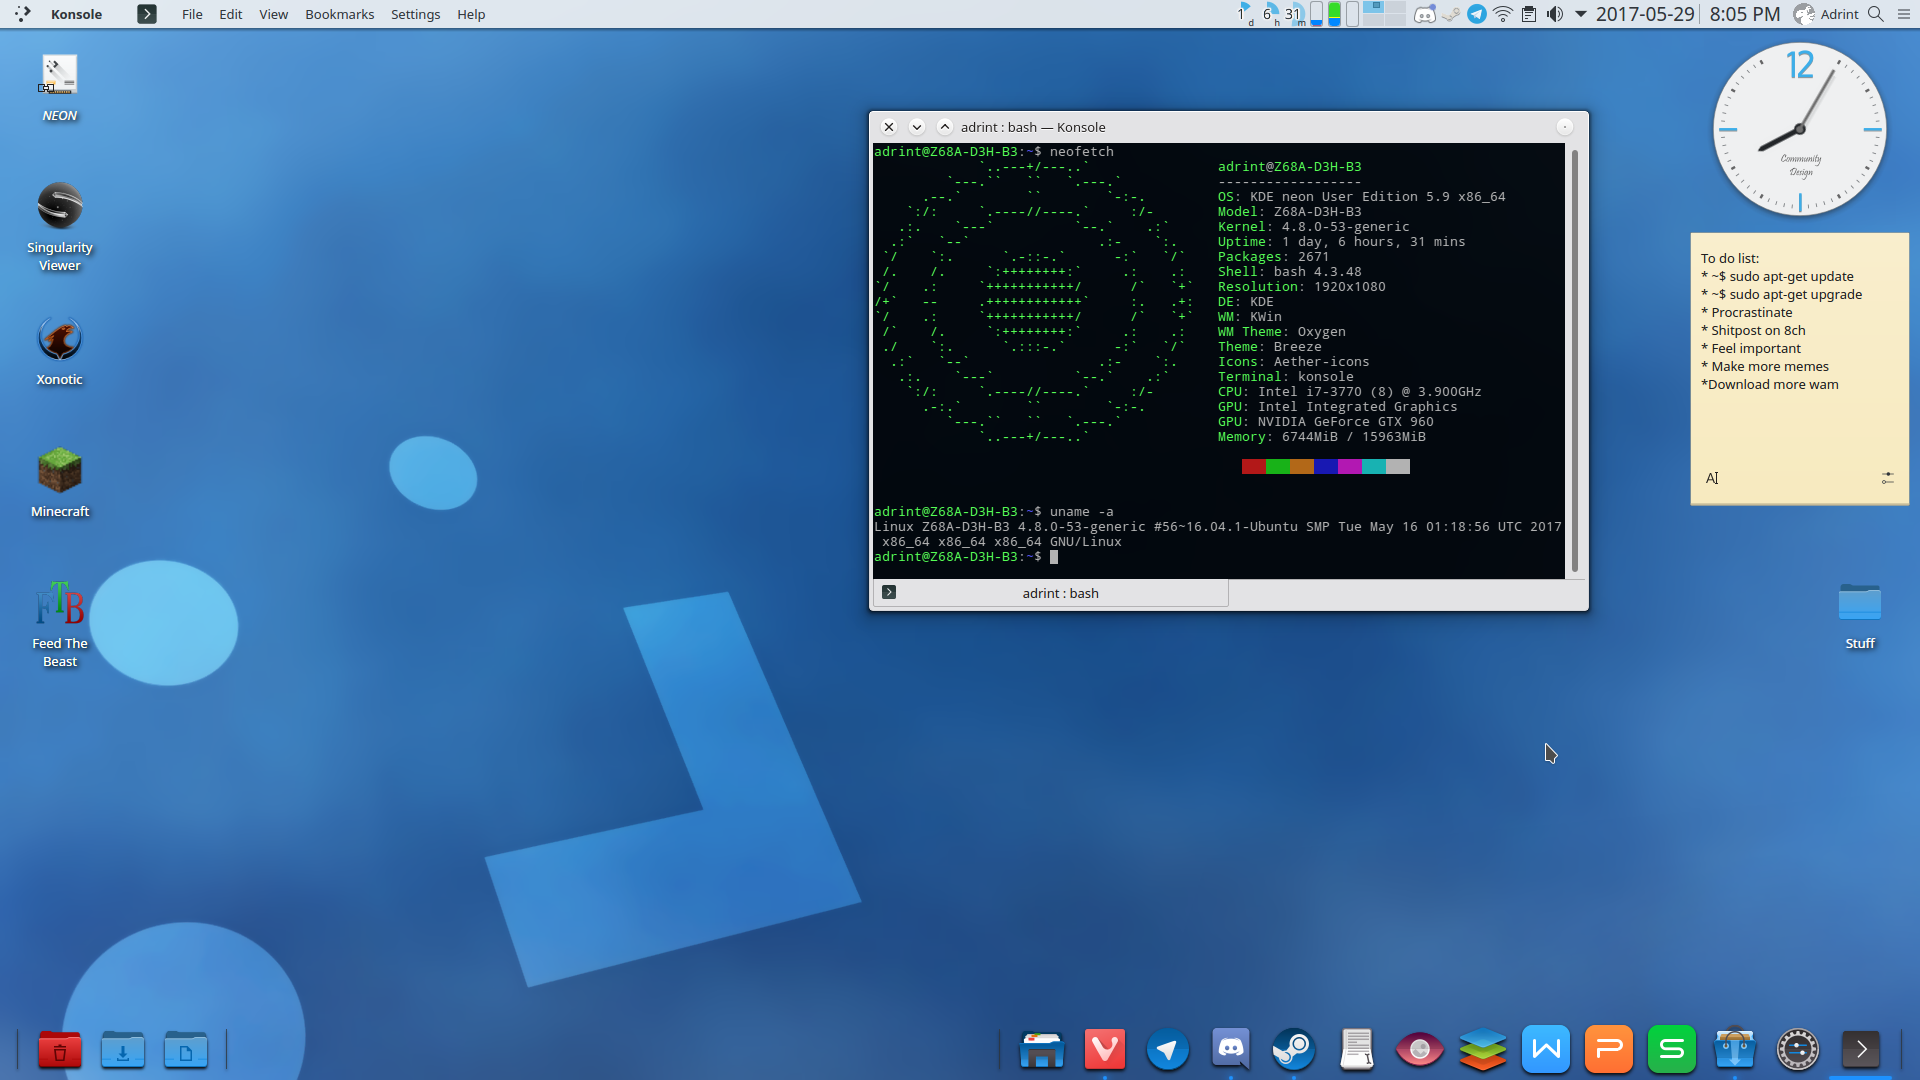Close the Konsole window
The image size is (1920, 1080).
coord(888,127)
